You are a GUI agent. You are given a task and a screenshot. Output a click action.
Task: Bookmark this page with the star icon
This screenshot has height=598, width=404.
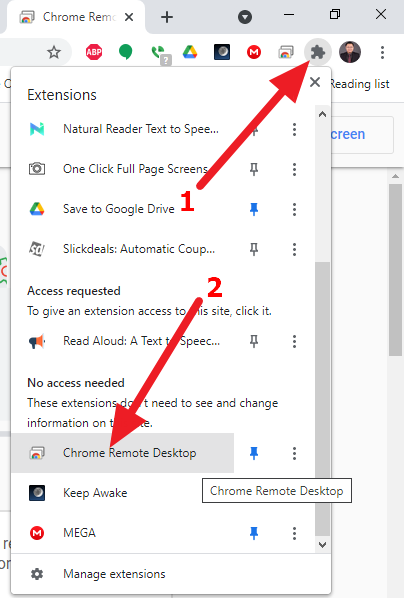[x=54, y=52]
